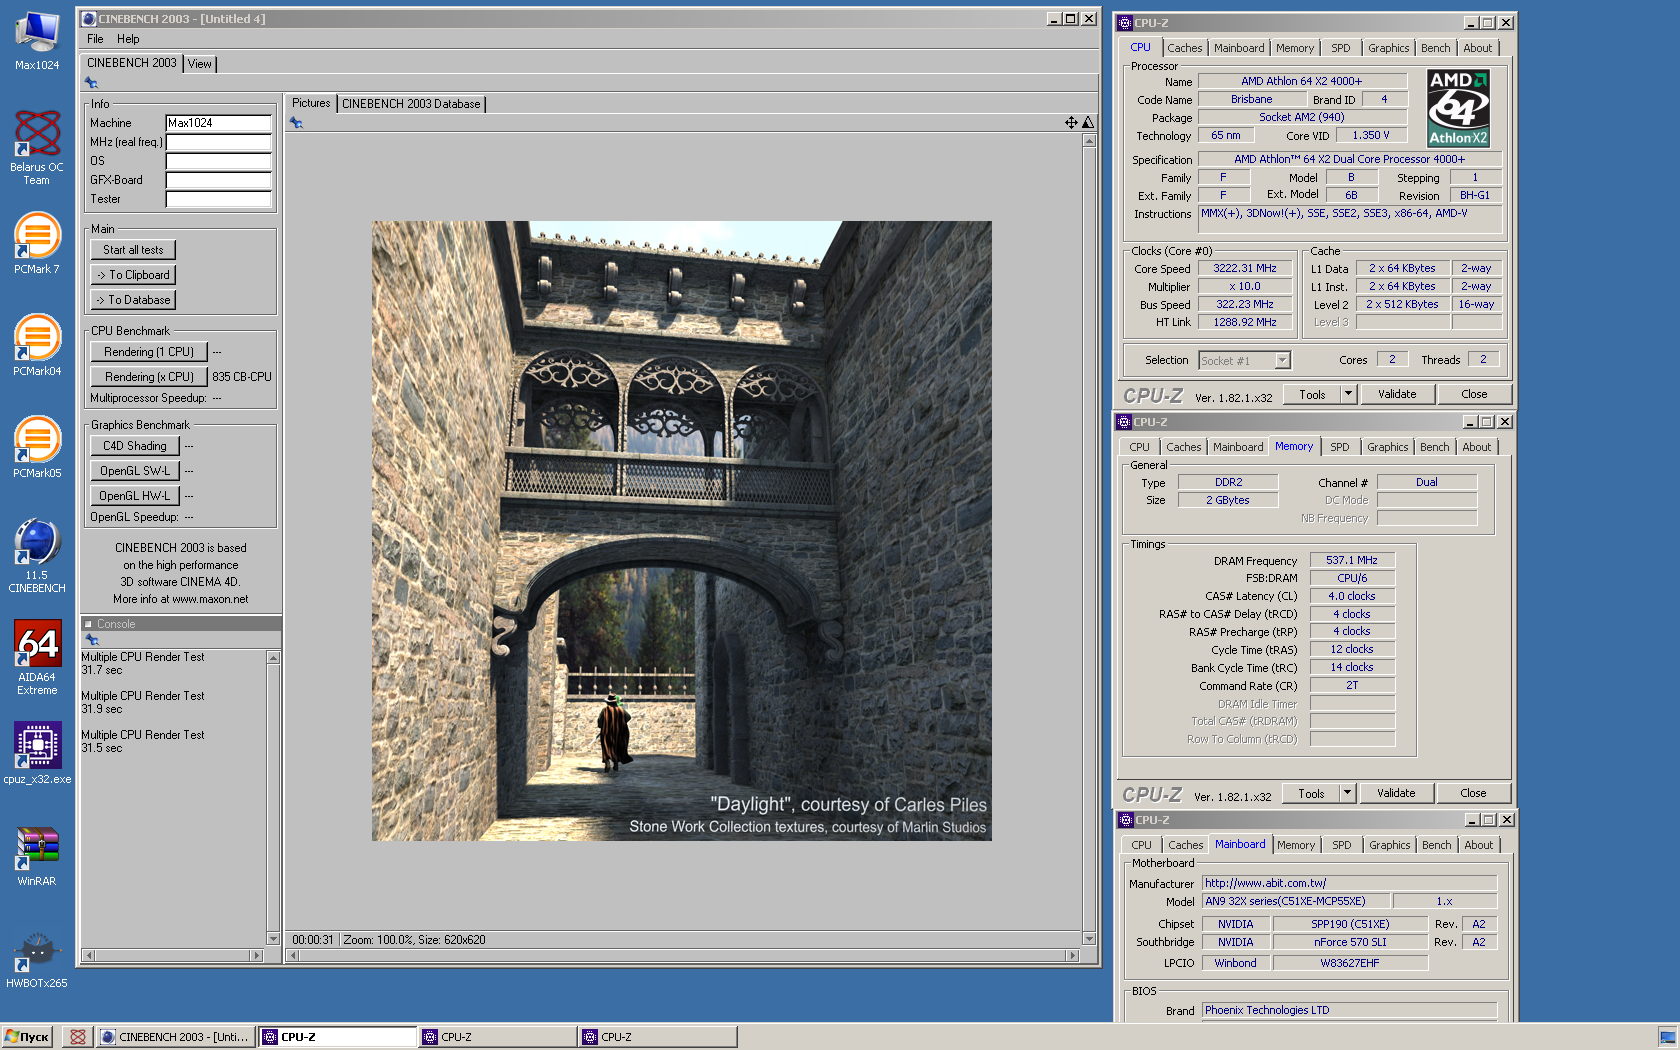Open the Caches tab in top CPU-Z window
Image resolution: width=1680 pixels, height=1050 pixels.
click(1185, 48)
